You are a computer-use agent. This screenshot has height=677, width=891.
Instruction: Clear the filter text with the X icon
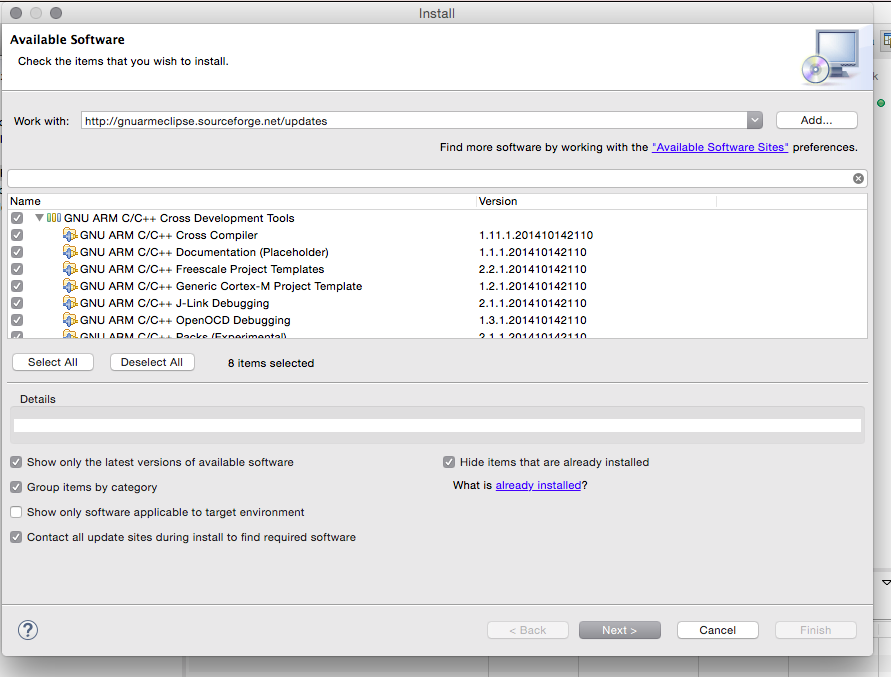coord(858,178)
